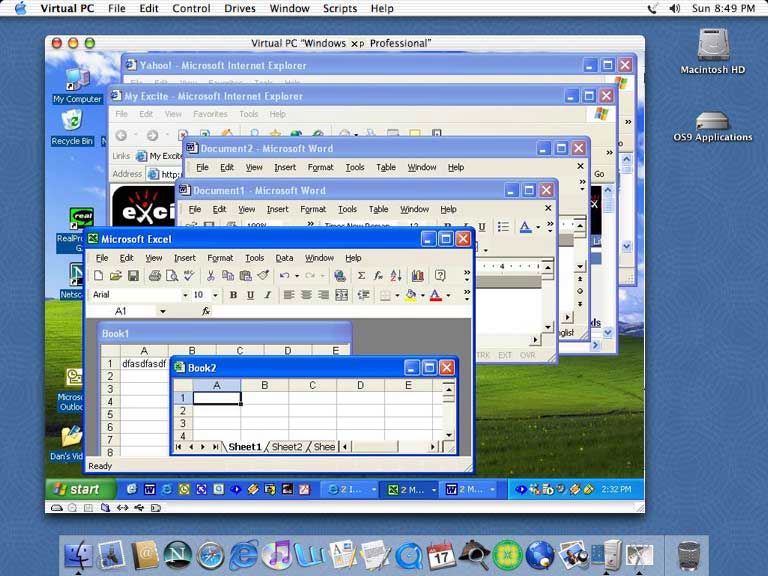Click the fx button beside the formula bar
This screenshot has width=768, height=576.
206,311
